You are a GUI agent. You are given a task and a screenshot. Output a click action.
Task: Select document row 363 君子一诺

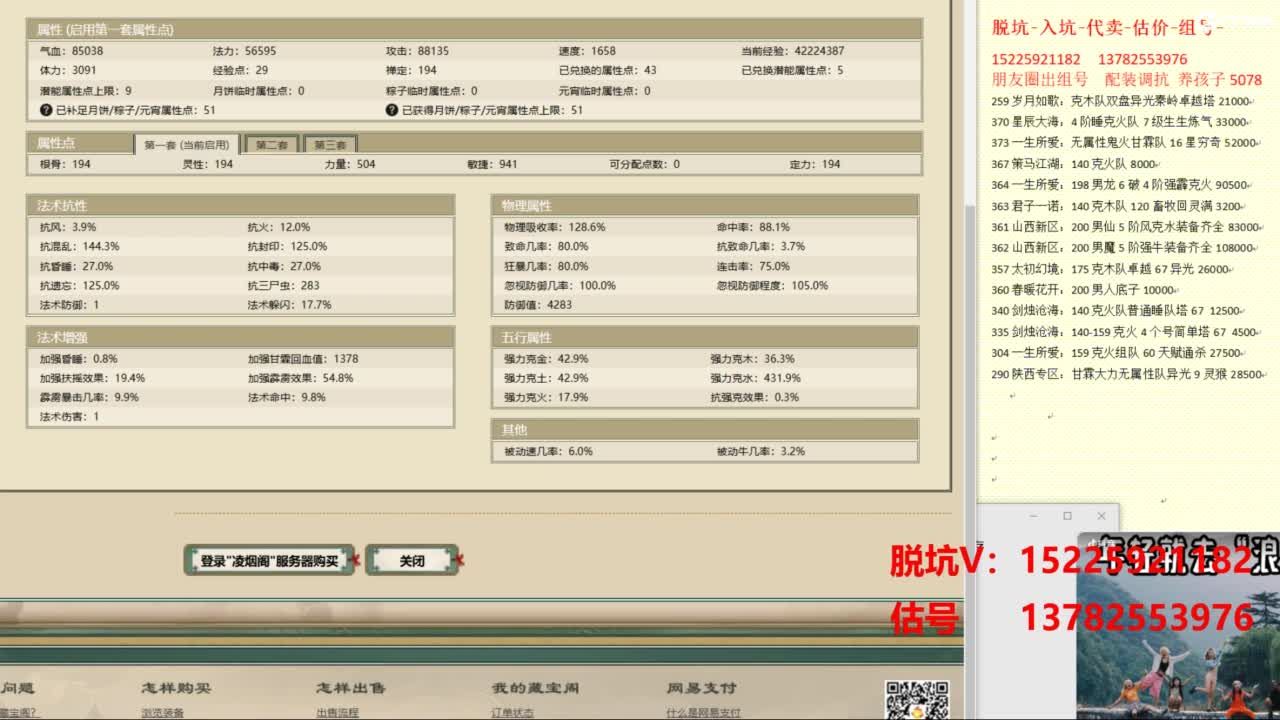pyautogui.click(x=1119, y=206)
